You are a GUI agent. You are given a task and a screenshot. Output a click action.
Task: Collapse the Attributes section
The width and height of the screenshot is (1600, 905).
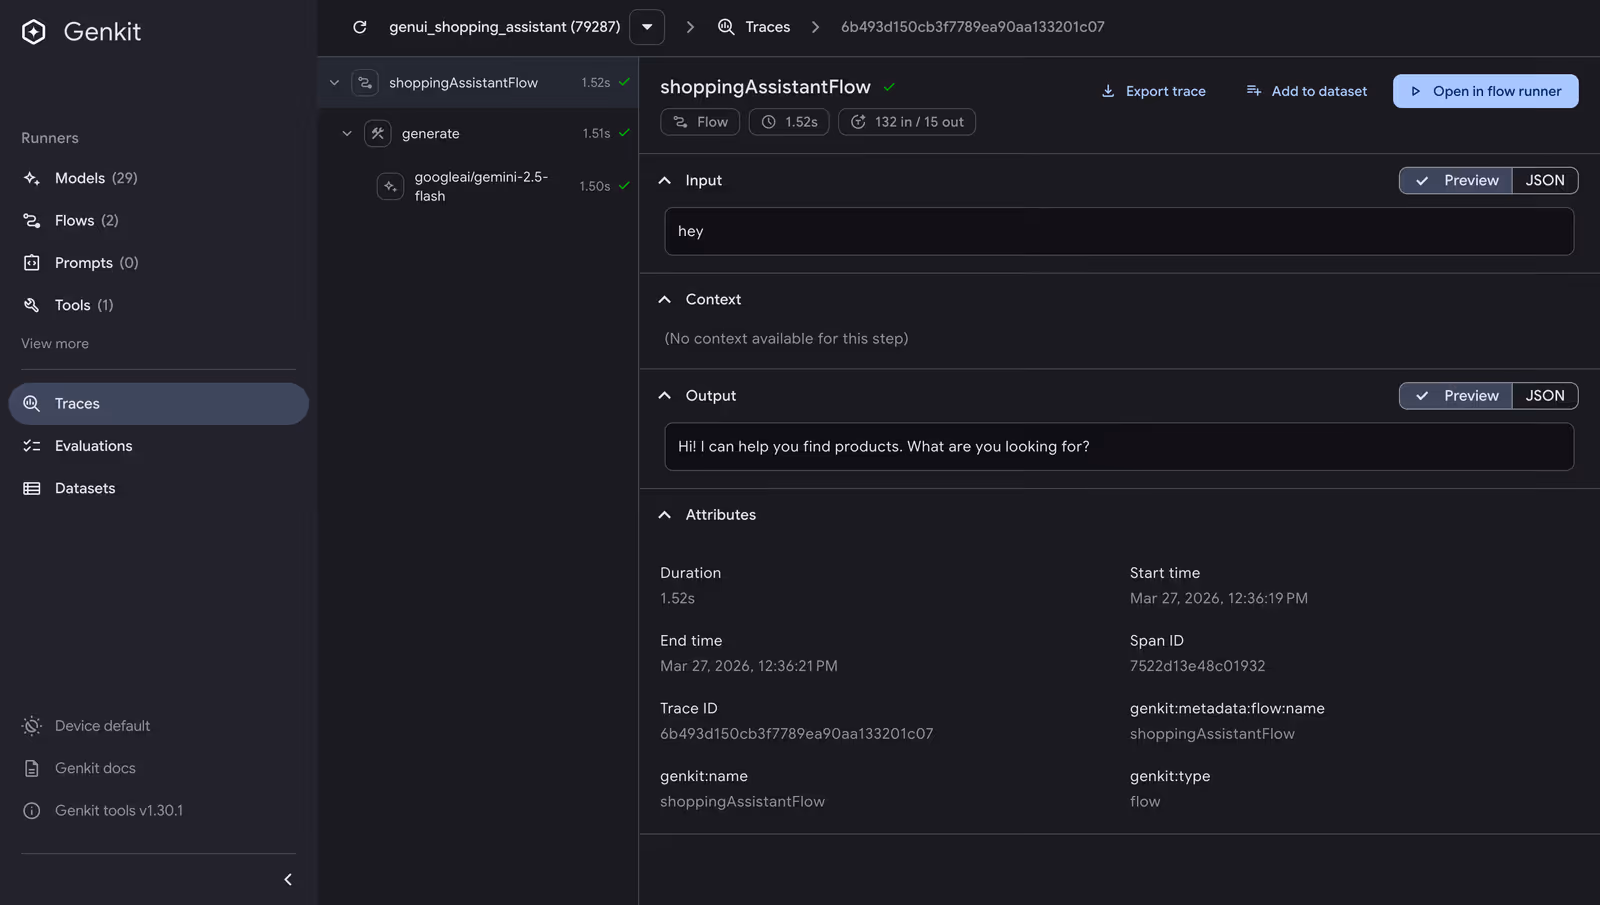coord(665,515)
